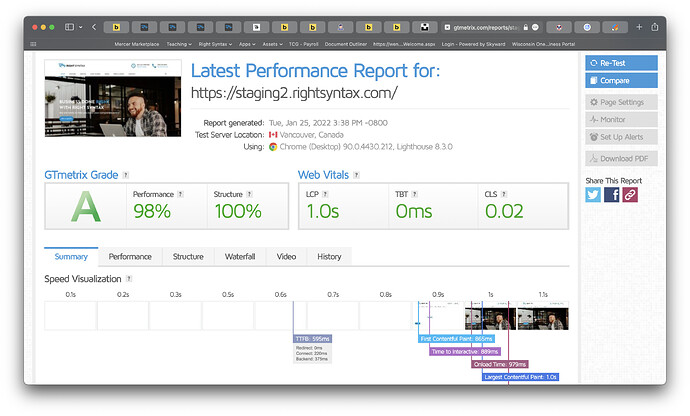Click help icon beside Speed Visualization
Image resolution: width=690 pixels, height=416 pixels.
[x=129, y=279]
